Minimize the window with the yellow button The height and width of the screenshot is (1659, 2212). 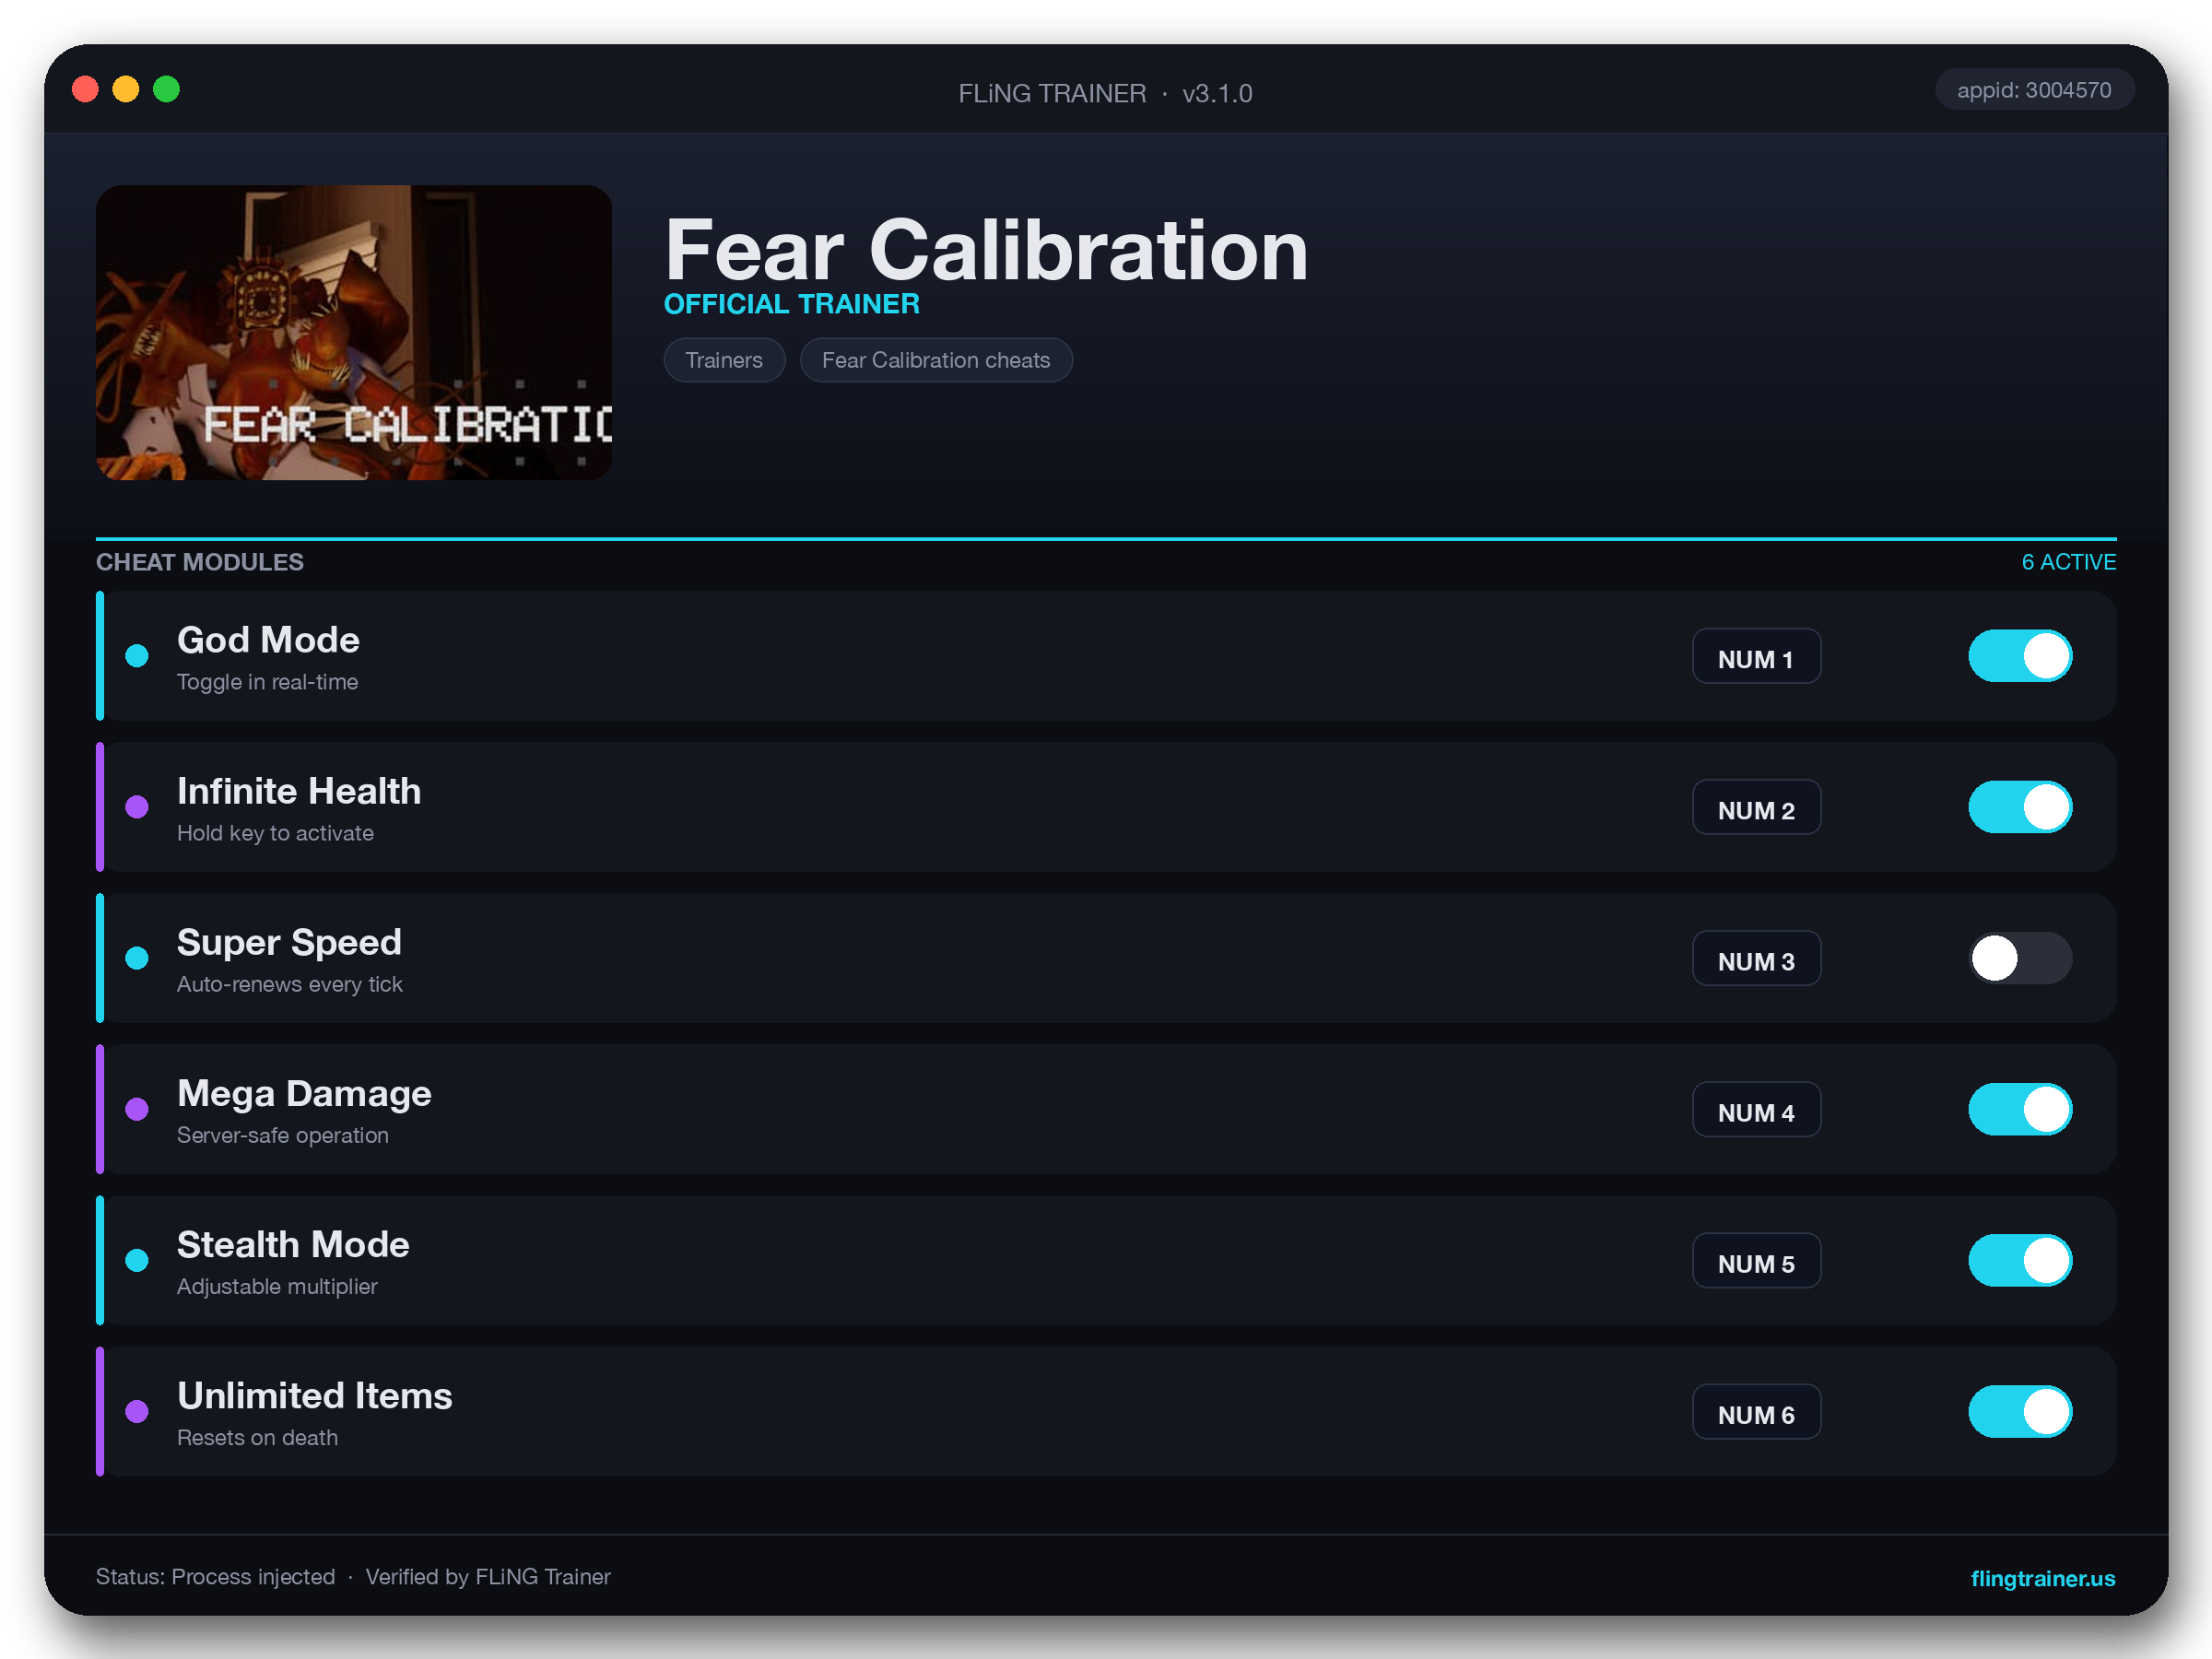click(126, 89)
